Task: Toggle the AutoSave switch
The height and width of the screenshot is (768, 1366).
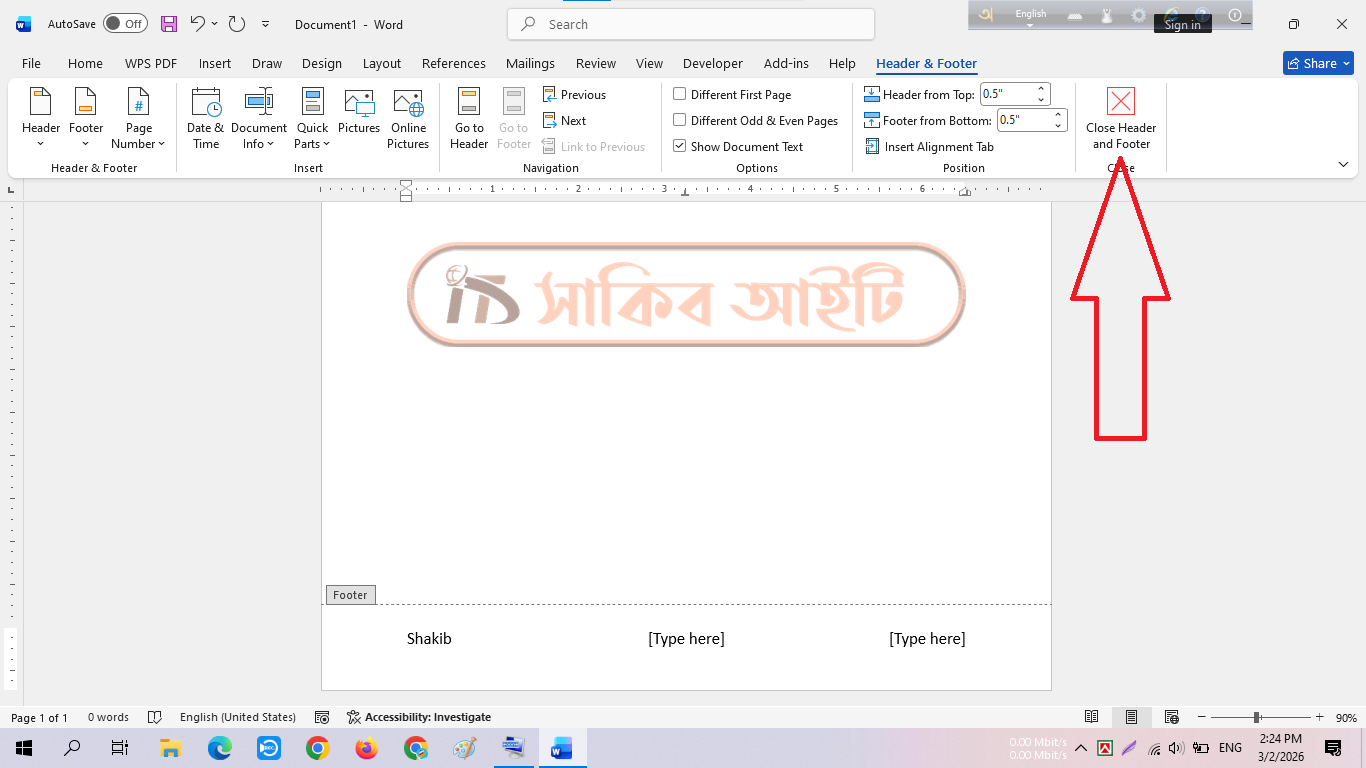Action: pos(125,24)
